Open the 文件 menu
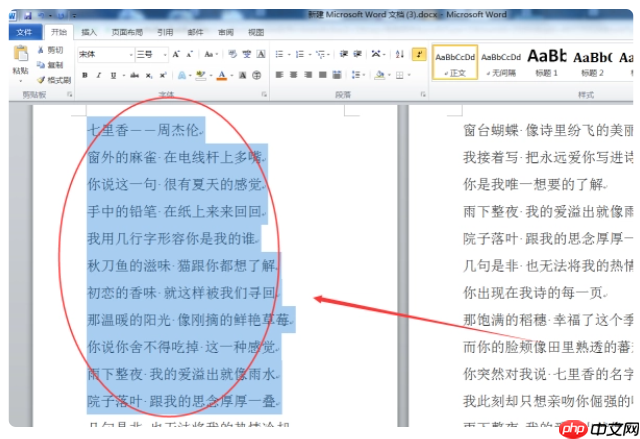Viewport: 640px width, 439px height. [25, 32]
